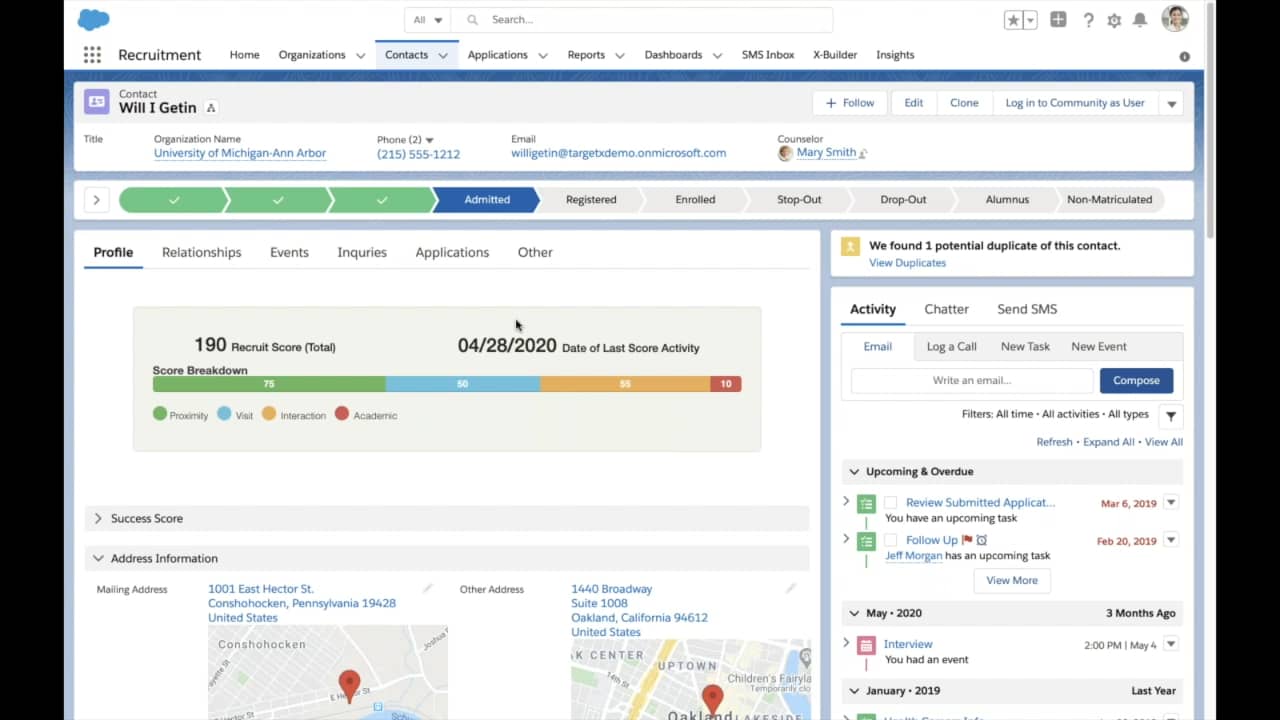Click the info icon at navigation bar end
The height and width of the screenshot is (720, 1280).
click(x=1185, y=57)
